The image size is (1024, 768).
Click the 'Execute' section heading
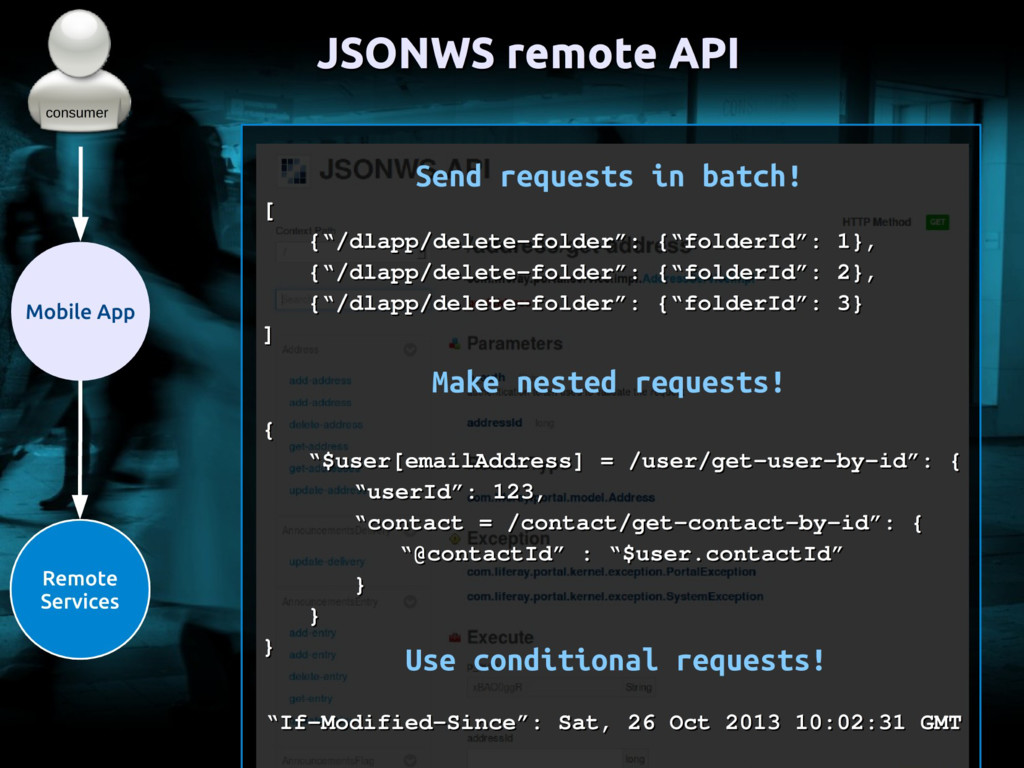pyautogui.click(x=500, y=637)
